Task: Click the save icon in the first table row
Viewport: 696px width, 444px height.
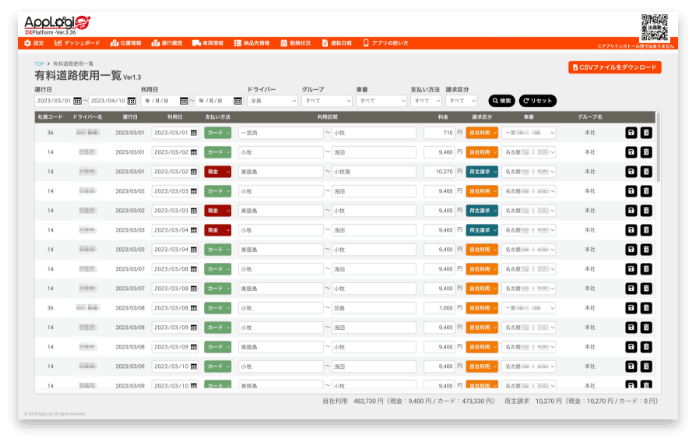Action: [x=631, y=132]
